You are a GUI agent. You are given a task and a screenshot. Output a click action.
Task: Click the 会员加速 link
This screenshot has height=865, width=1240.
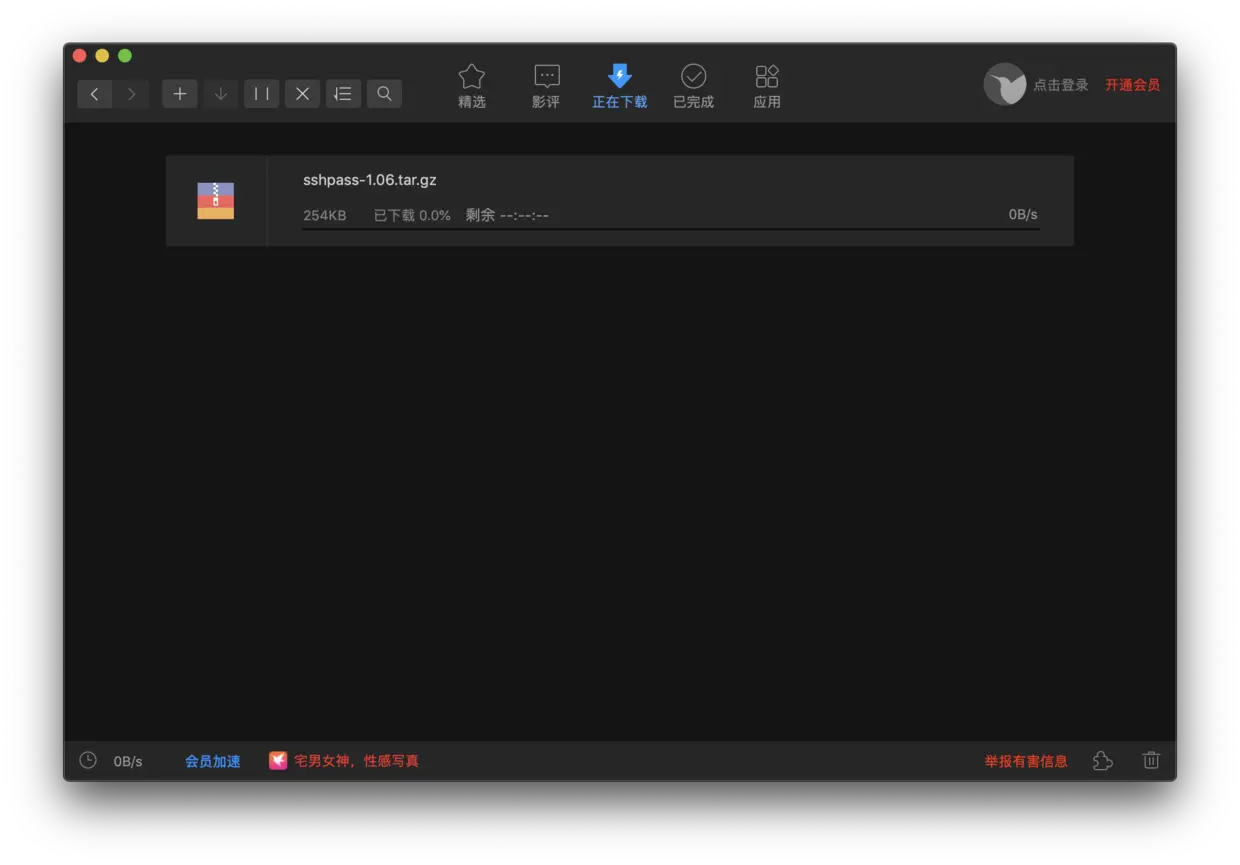pyautogui.click(x=213, y=761)
